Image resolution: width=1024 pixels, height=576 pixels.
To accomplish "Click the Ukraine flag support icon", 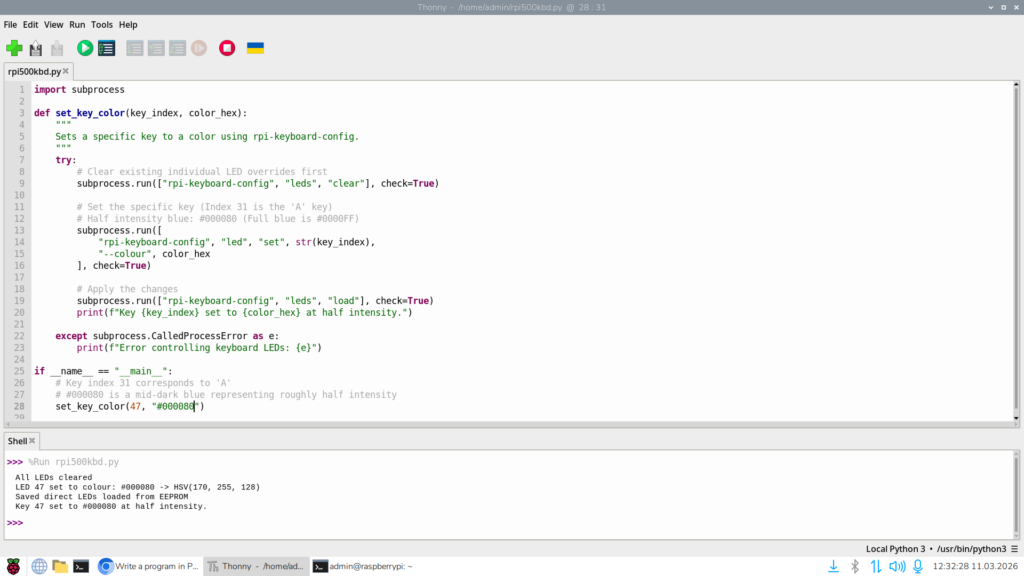I will 255,47.
